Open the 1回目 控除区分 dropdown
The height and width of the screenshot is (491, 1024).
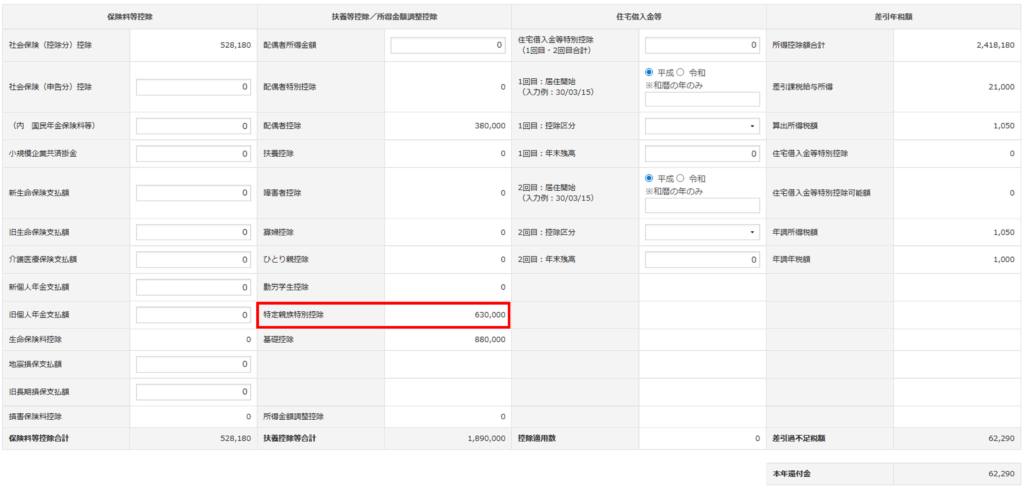tap(702, 126)
